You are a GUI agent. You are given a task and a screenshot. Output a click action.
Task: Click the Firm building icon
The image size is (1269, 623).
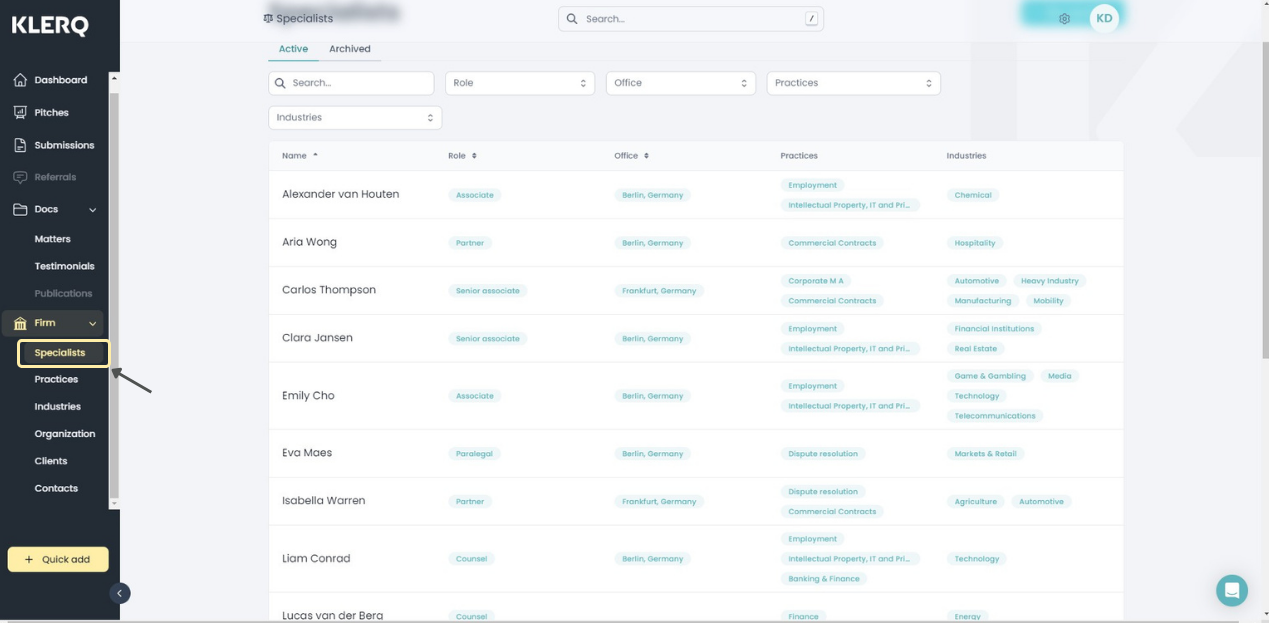click(x=20, y=323)
